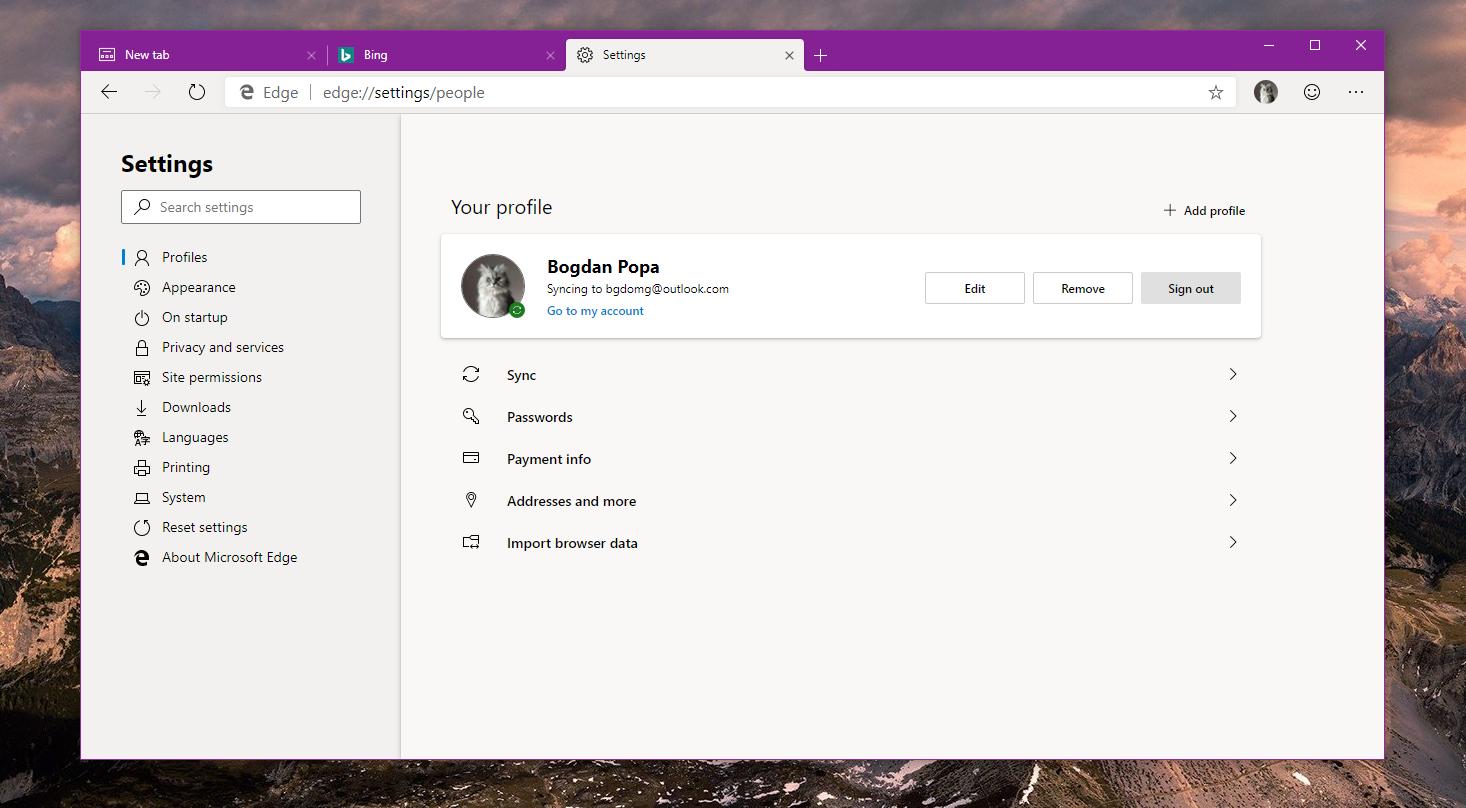Expand the Sync row chevron

1232,374
